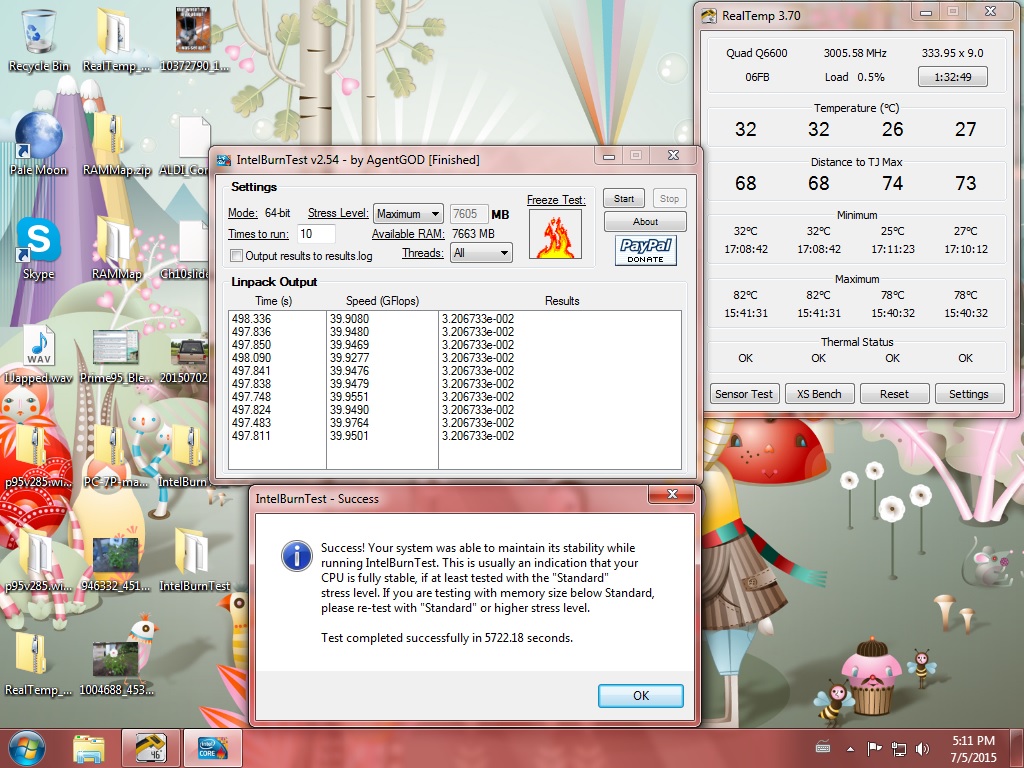This screenshot has height=768, width=1024.
Task: Minimize the RealTemp window
Action: [926, 12]
